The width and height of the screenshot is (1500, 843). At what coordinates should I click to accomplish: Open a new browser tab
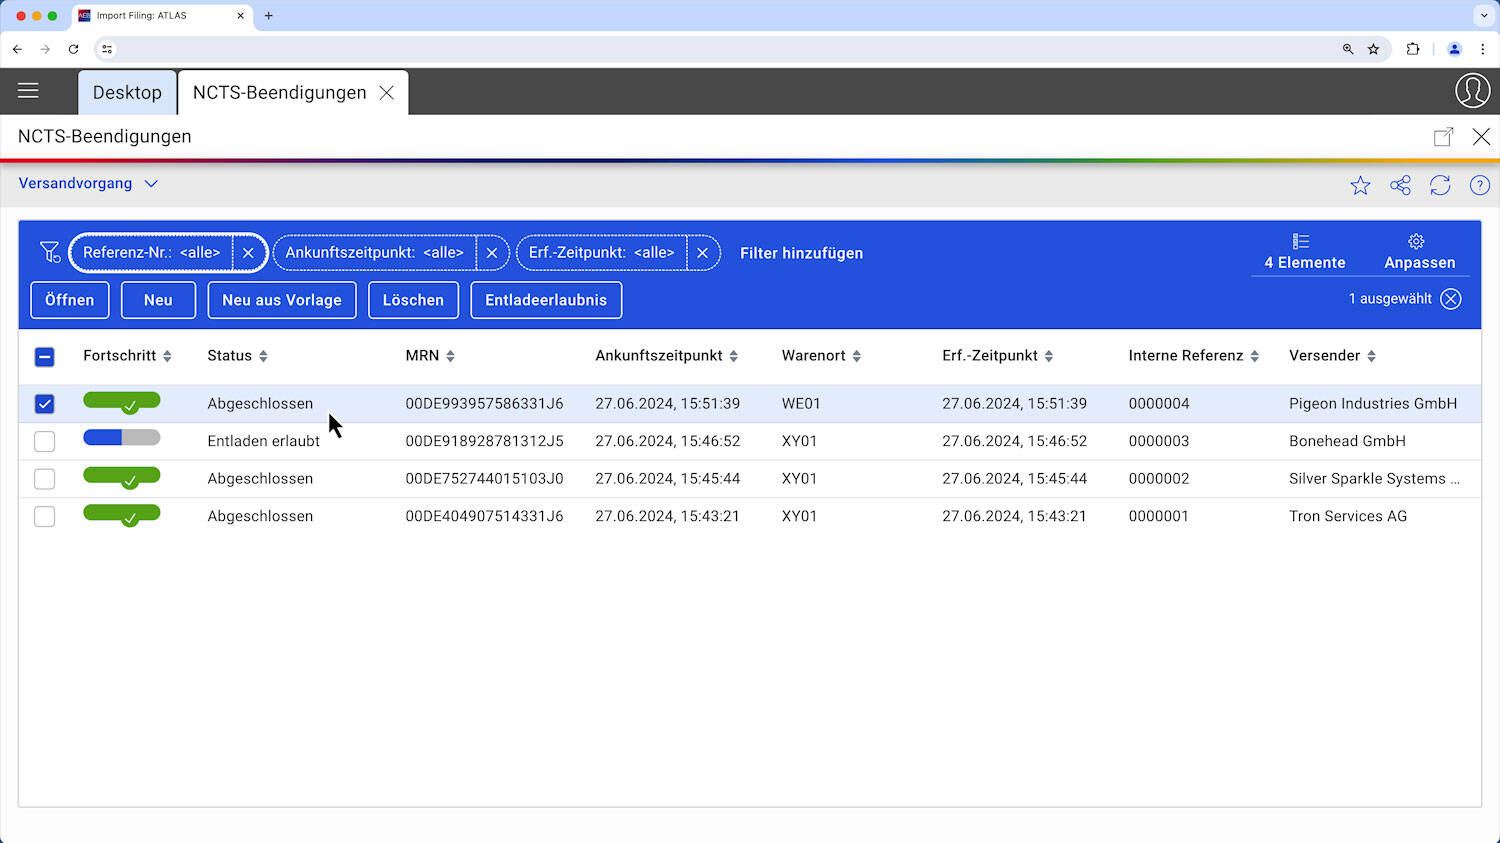[268, 16]
